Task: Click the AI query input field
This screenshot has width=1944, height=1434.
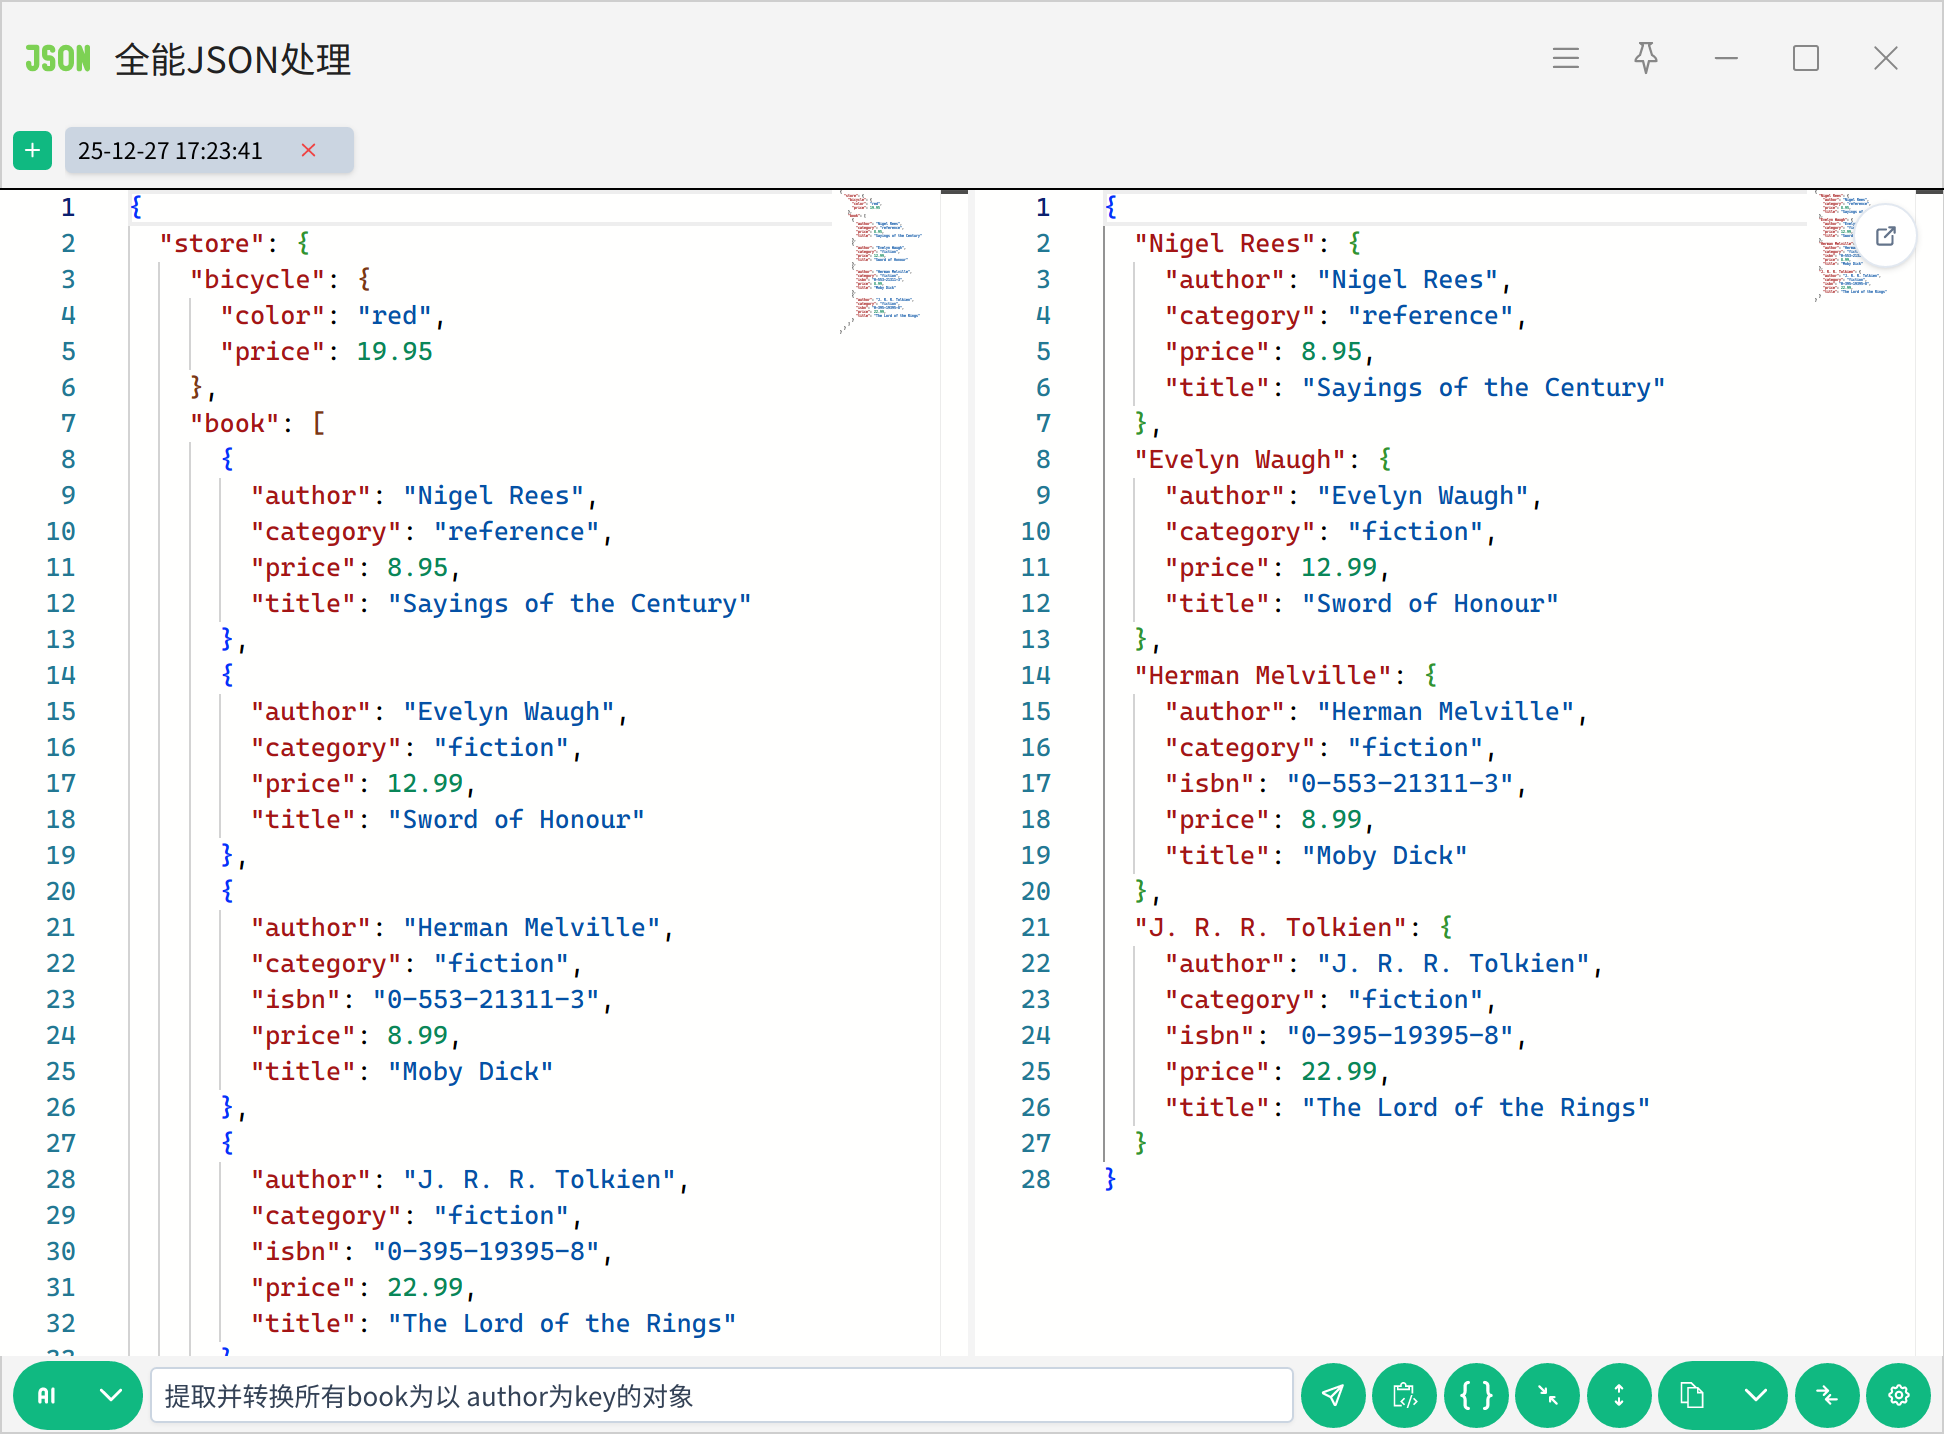Action: [720, 1395]
